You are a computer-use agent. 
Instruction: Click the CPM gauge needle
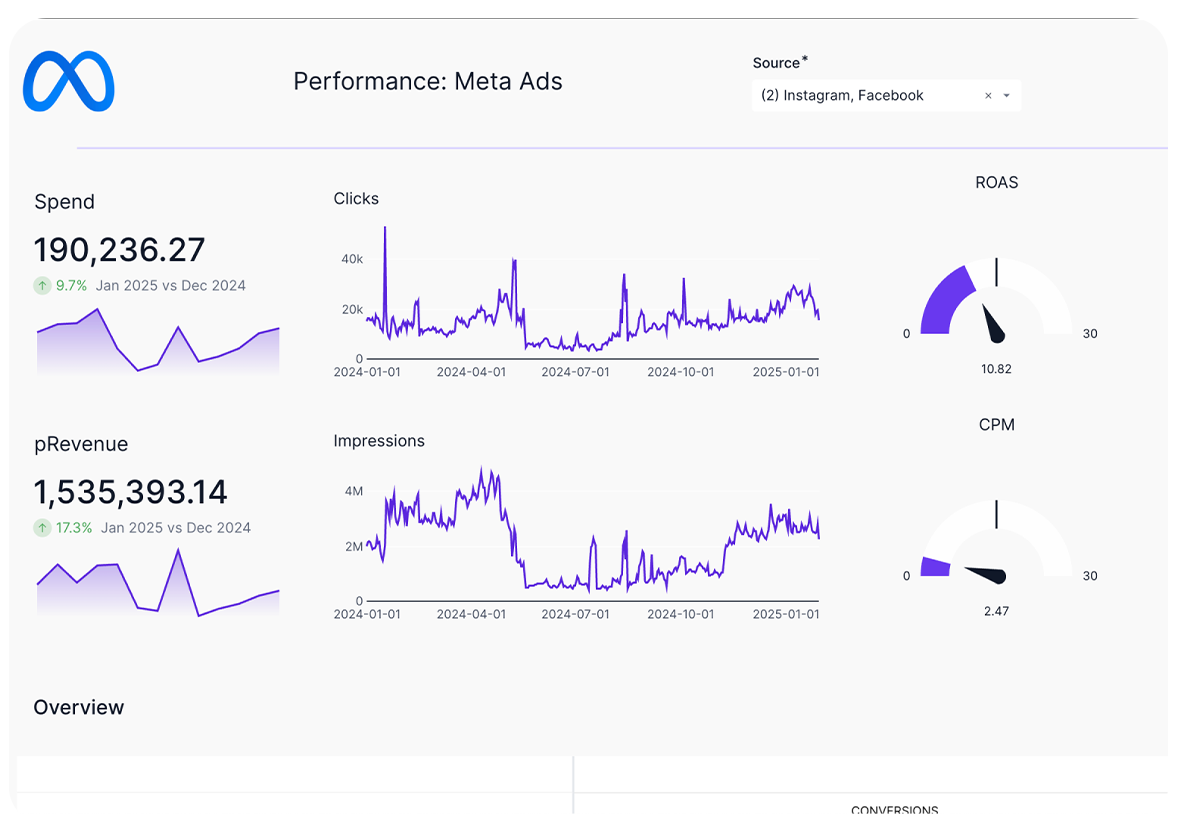986,573
